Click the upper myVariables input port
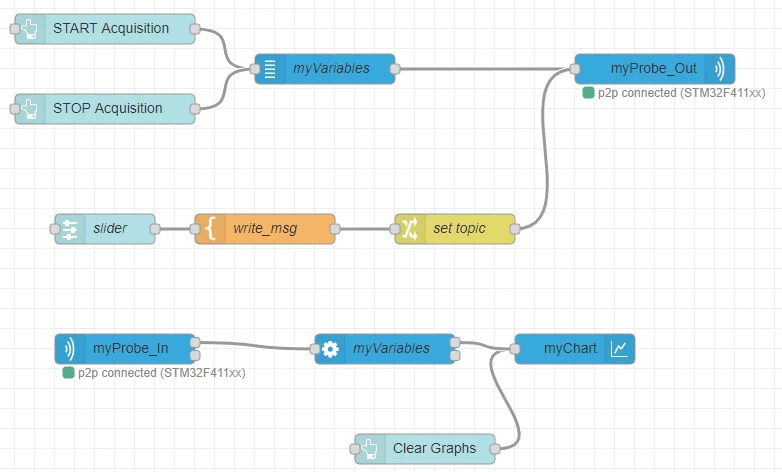 click(255, 69)
